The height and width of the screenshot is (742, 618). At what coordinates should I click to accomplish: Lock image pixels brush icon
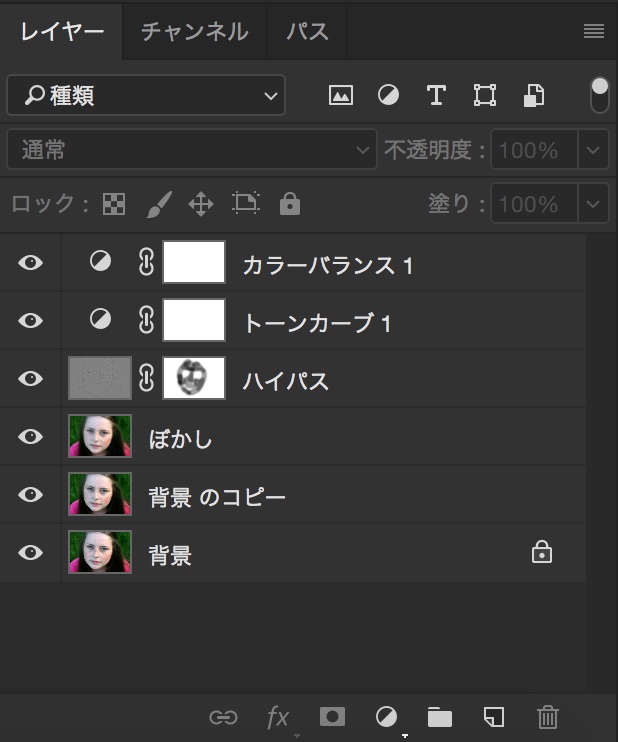pos(159,204)
